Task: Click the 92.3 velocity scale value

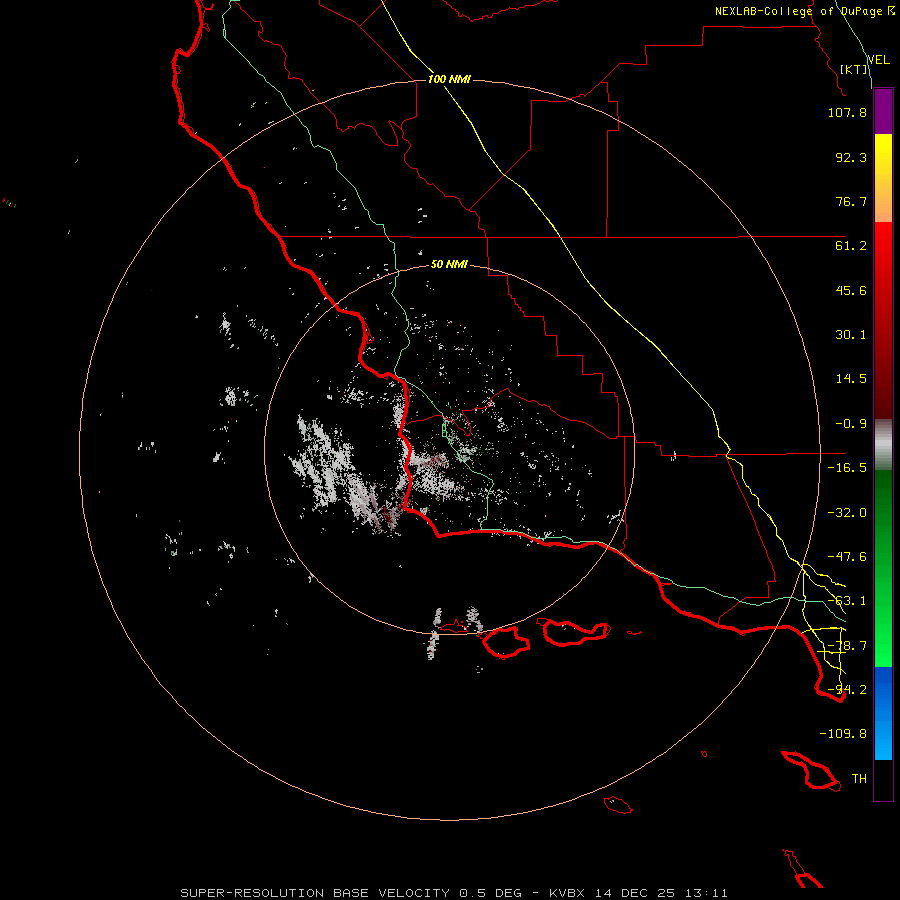Action: pyautogui.click(x=851, y=157)
